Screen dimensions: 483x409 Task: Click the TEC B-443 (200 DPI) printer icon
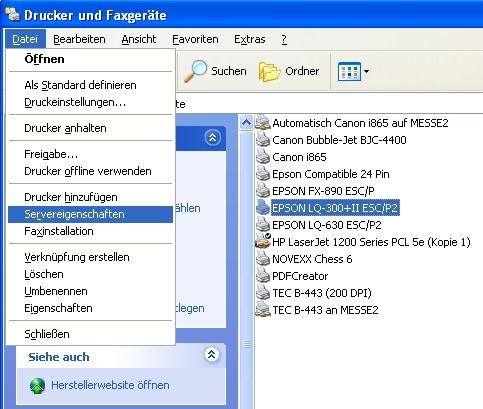point(263,293)
